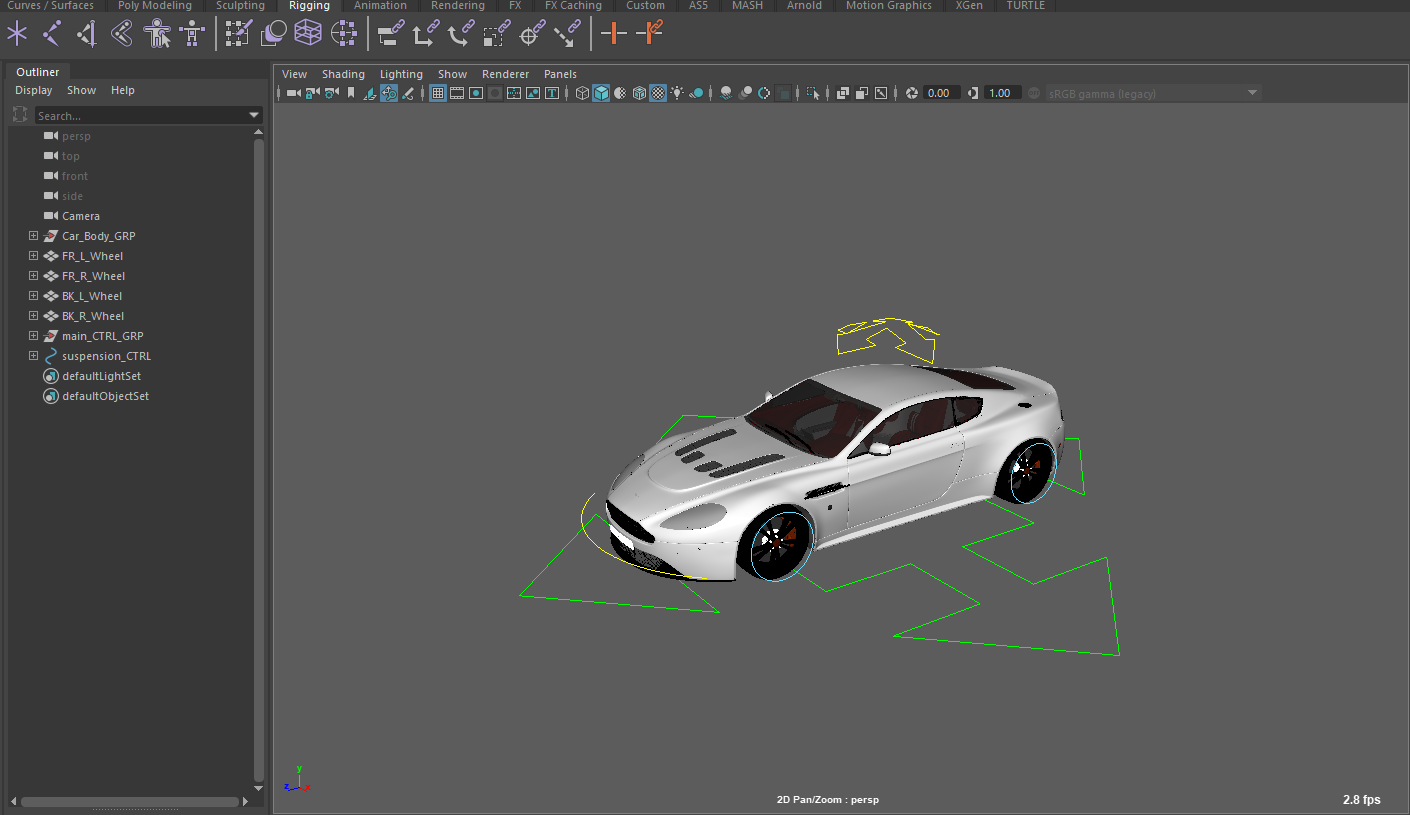
Task: Select defaultLightSet in the Outliner
Action: (x=101, y=376)
